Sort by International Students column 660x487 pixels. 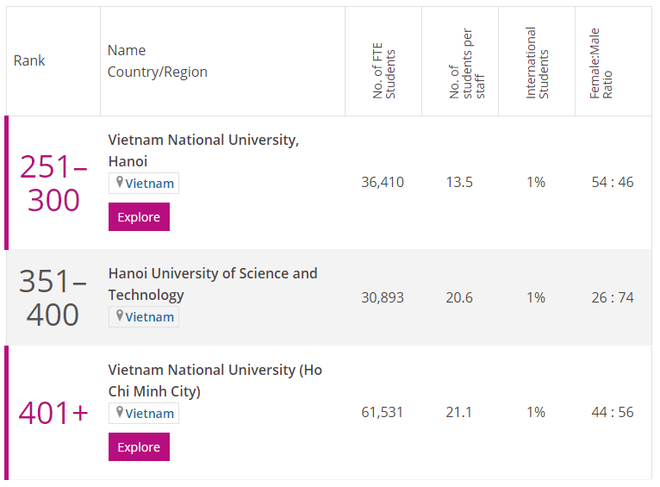click(x=537, y=62)
